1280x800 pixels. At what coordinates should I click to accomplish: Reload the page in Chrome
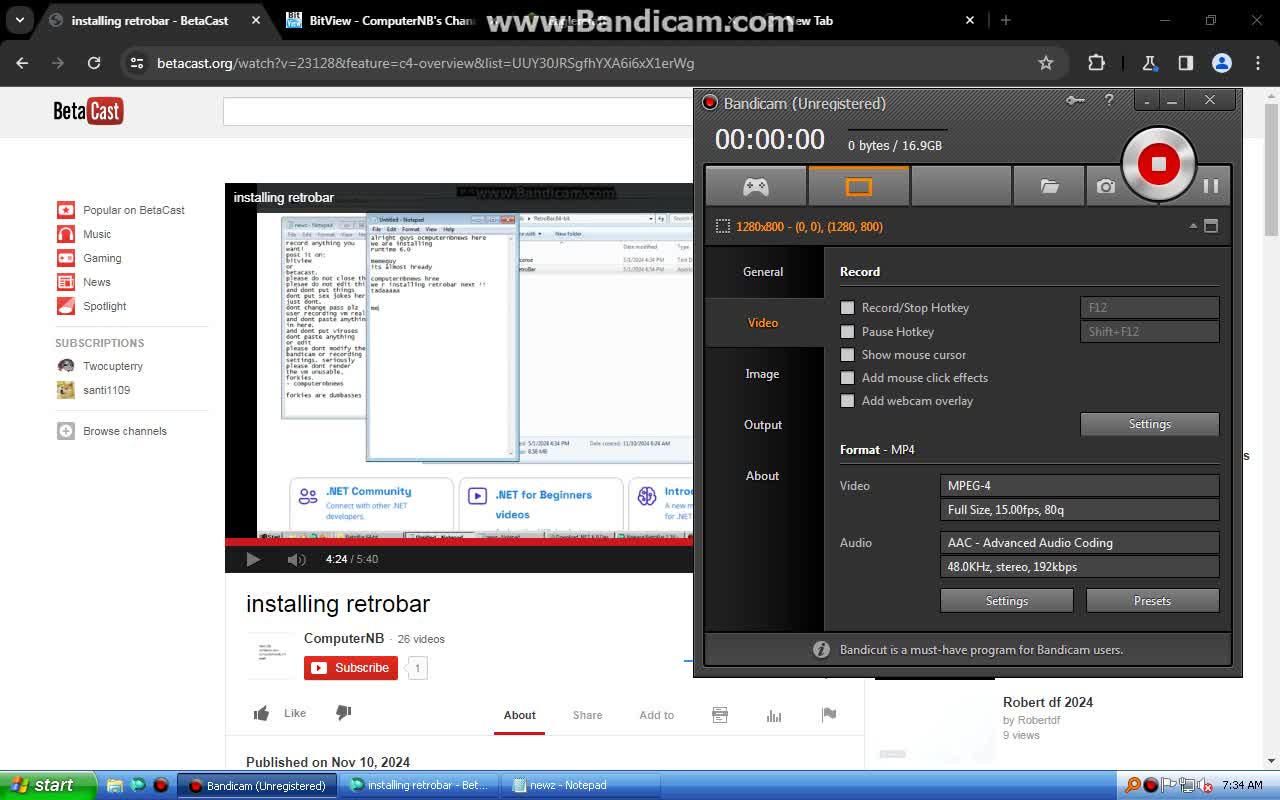[94, 63]
